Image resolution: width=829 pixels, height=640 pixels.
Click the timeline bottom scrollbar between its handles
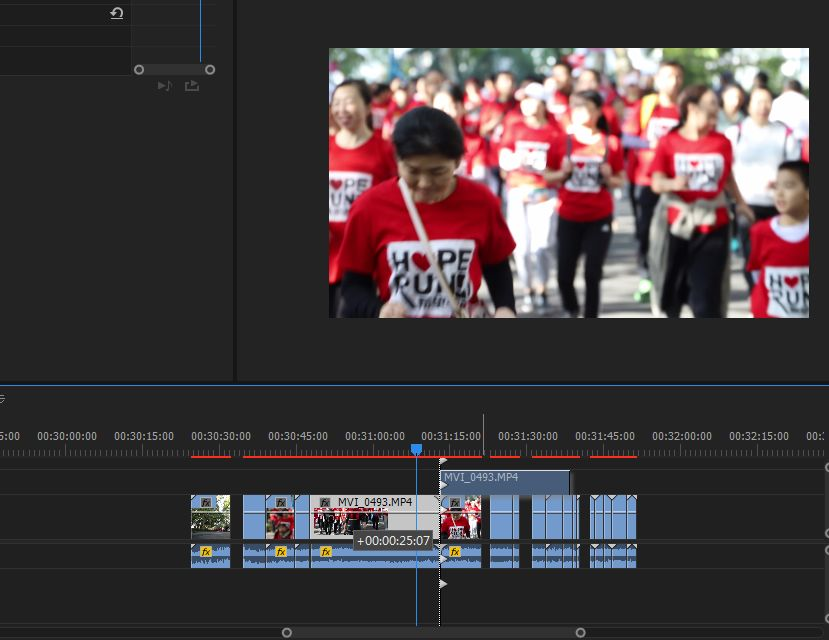coord(434,633)
